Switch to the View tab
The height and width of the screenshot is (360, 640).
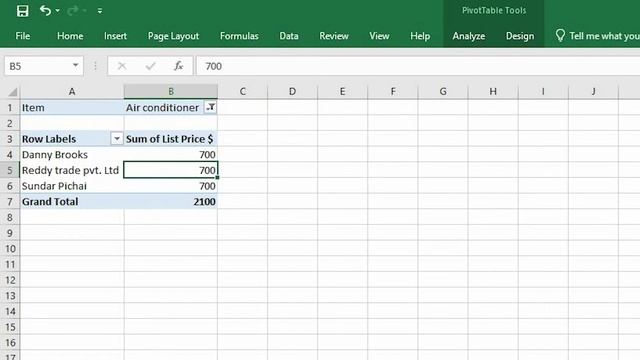click(x=379, y=36)
